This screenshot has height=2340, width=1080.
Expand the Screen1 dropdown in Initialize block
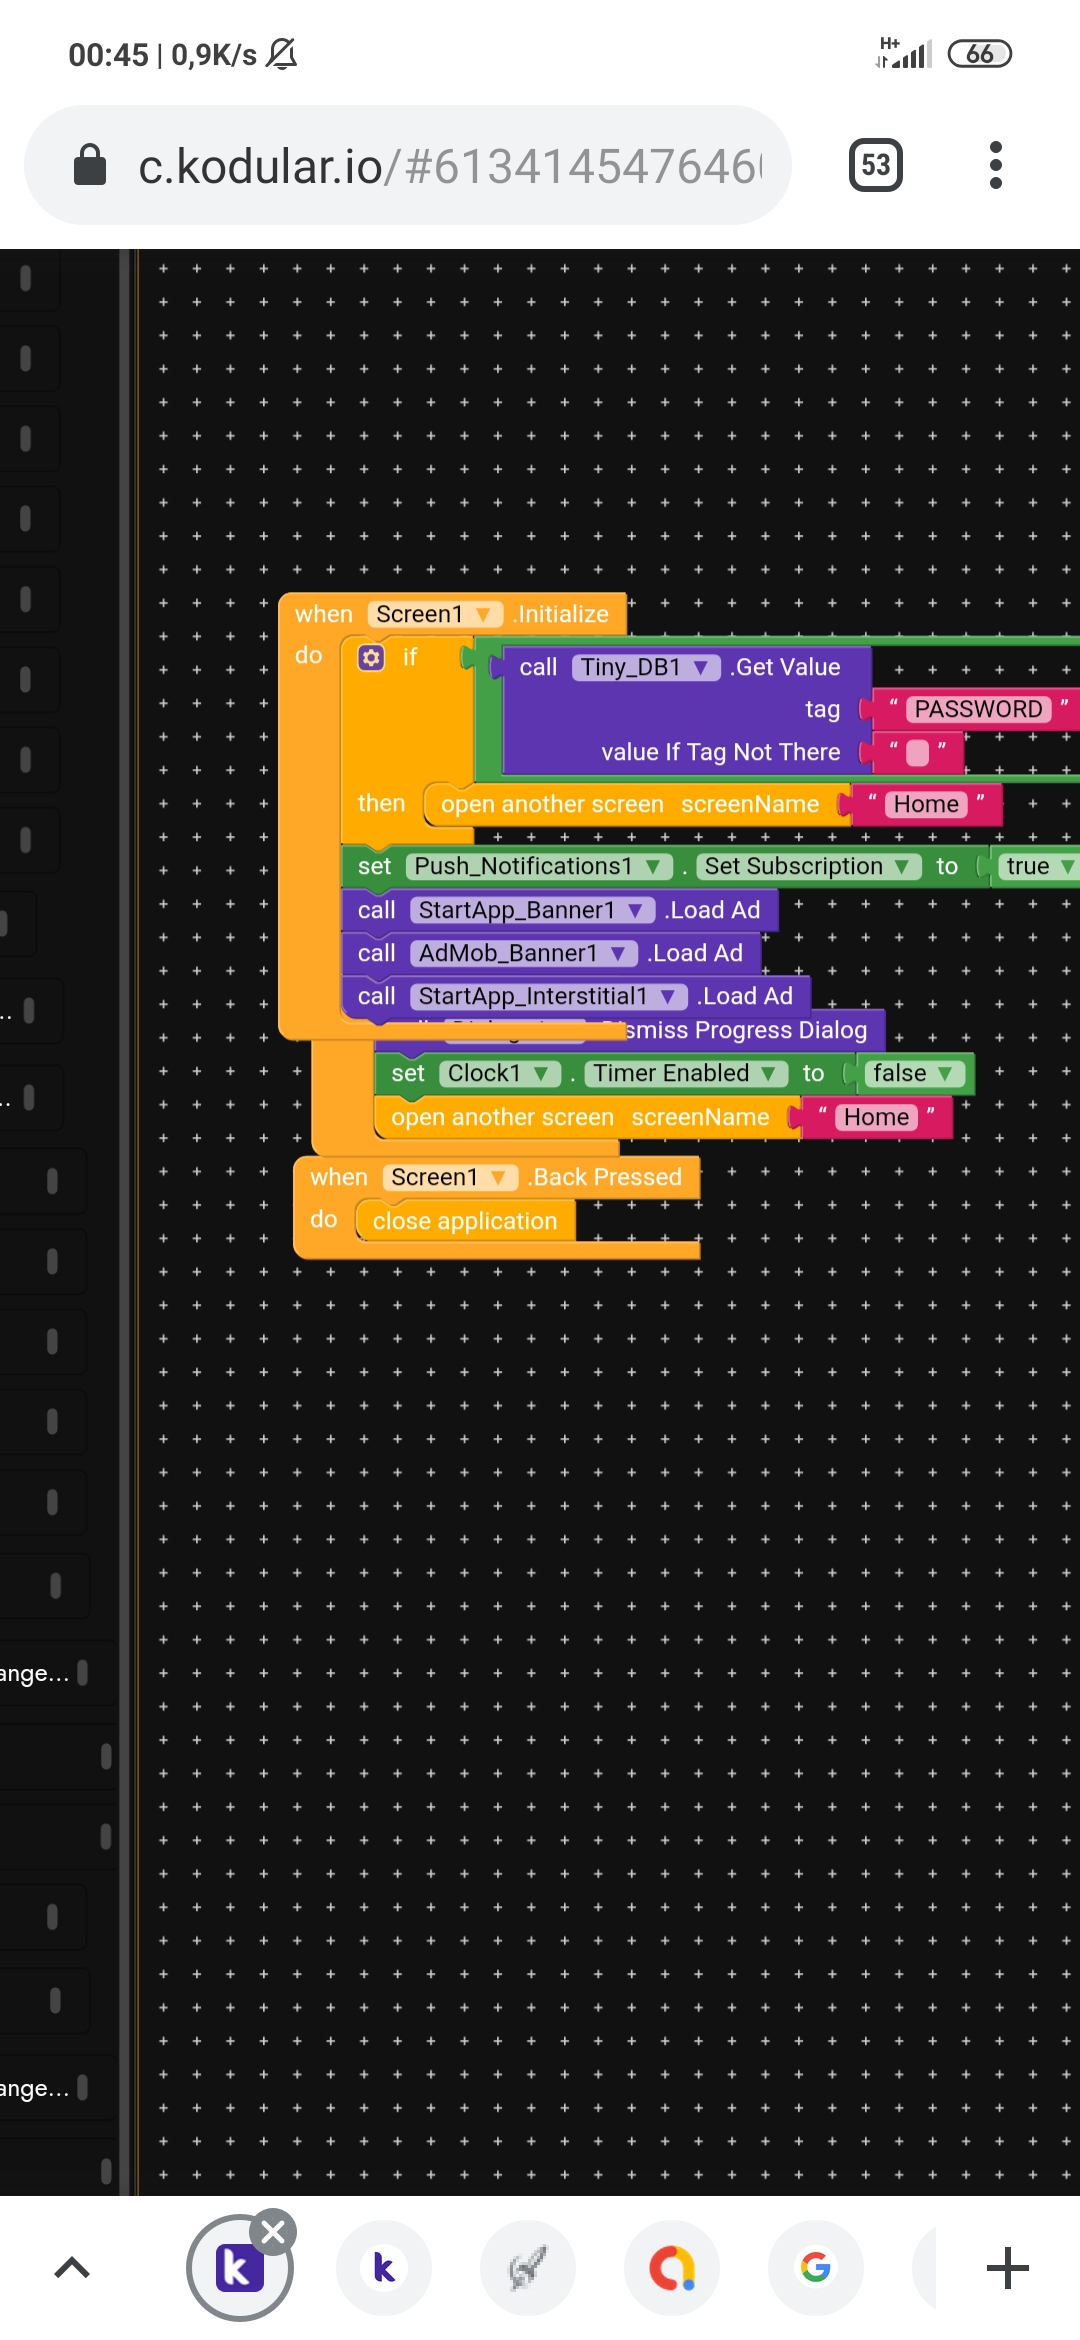[x=434, y=614]
